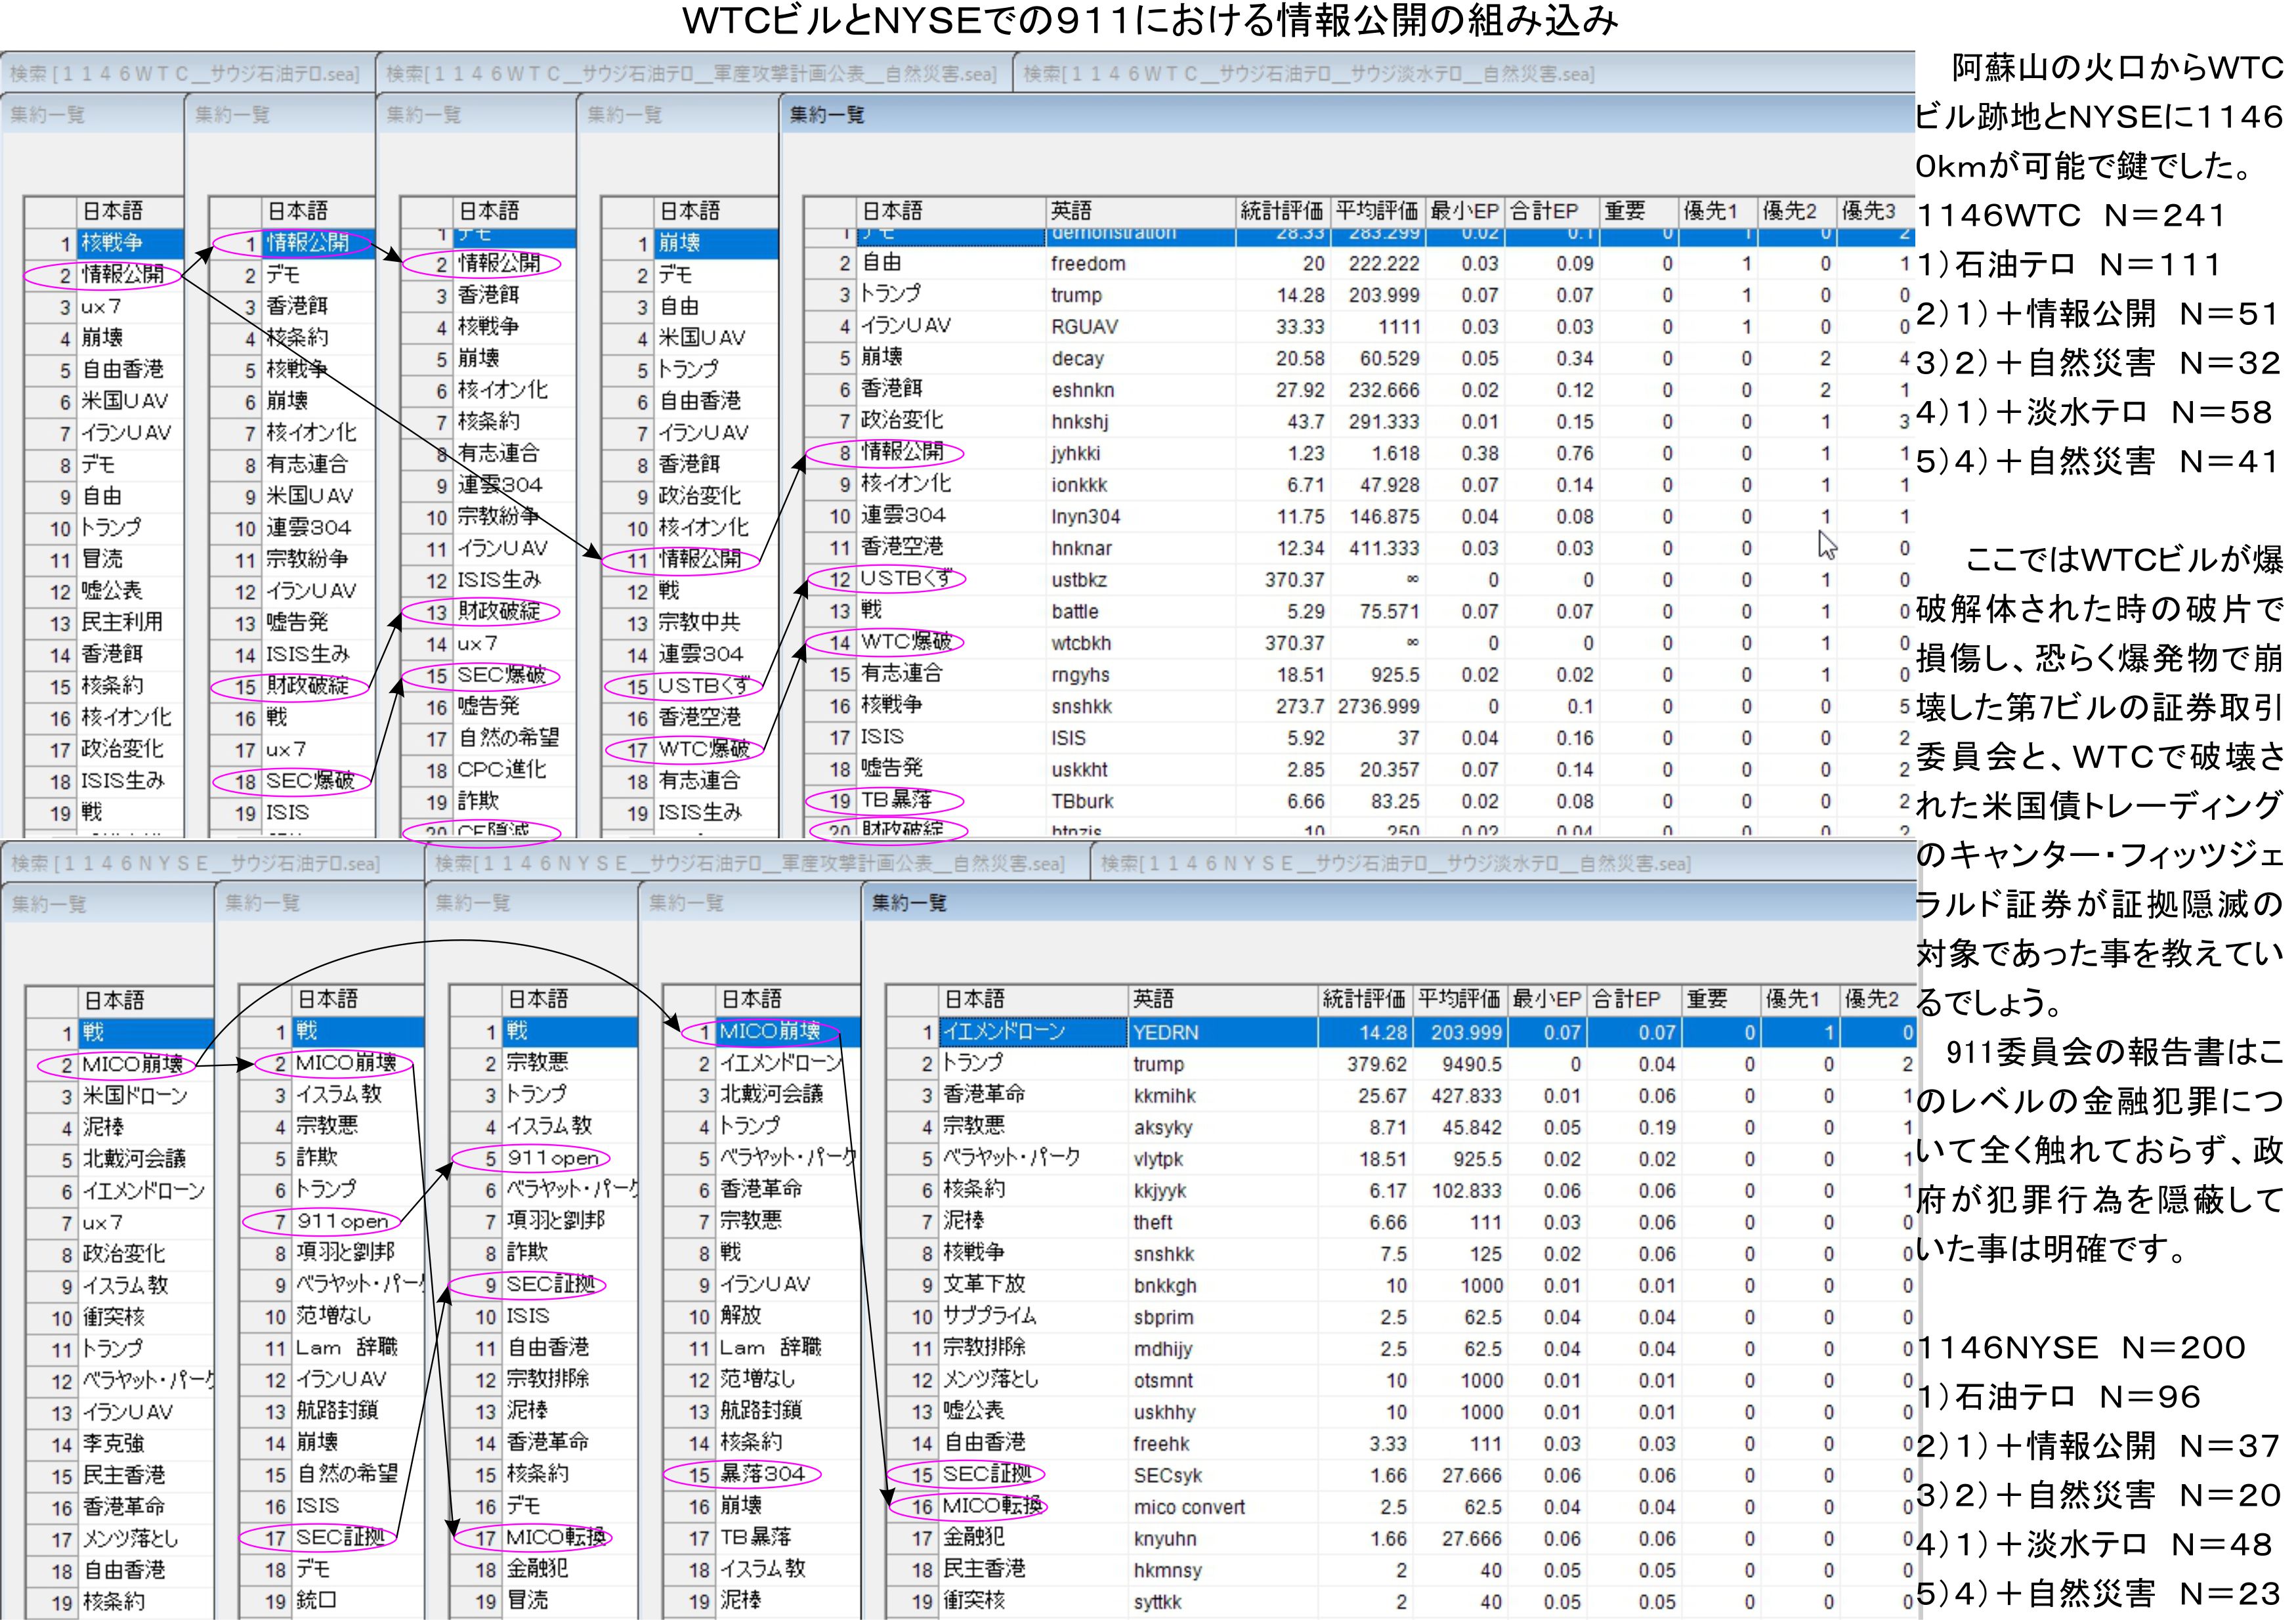The image size is (2296, 1620).
Task: Click the 'theft' 泥棒 row
Action: (x=1152, y=1223)
